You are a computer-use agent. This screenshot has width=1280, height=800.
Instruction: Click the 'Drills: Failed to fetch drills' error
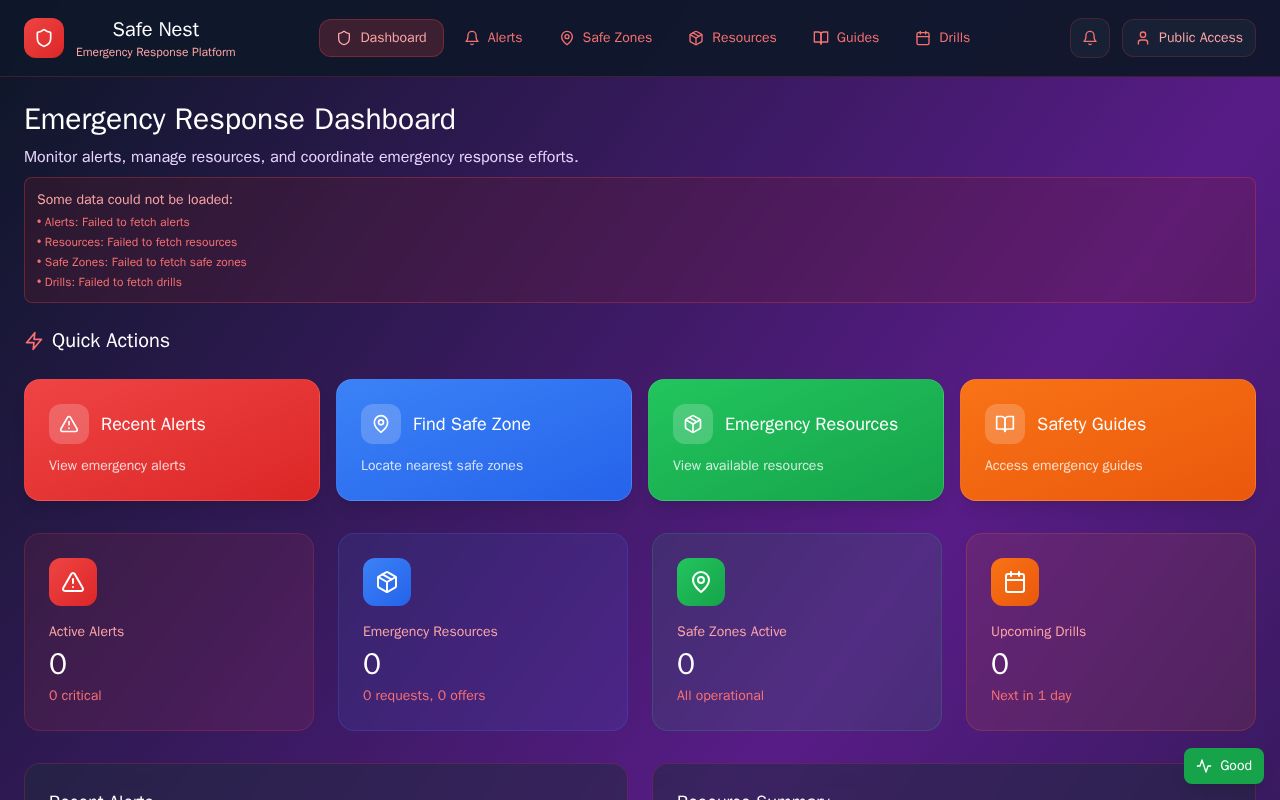pos(109,282)
